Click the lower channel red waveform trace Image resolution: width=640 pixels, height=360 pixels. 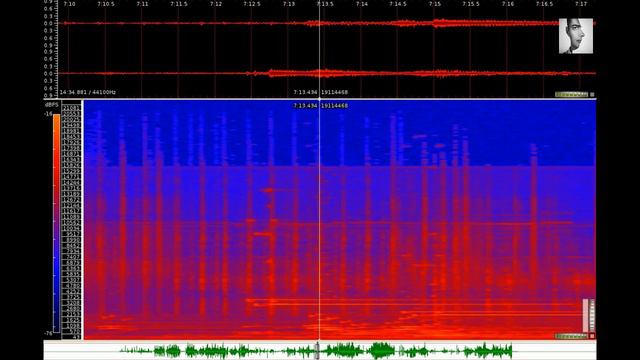tap(327, 73)
